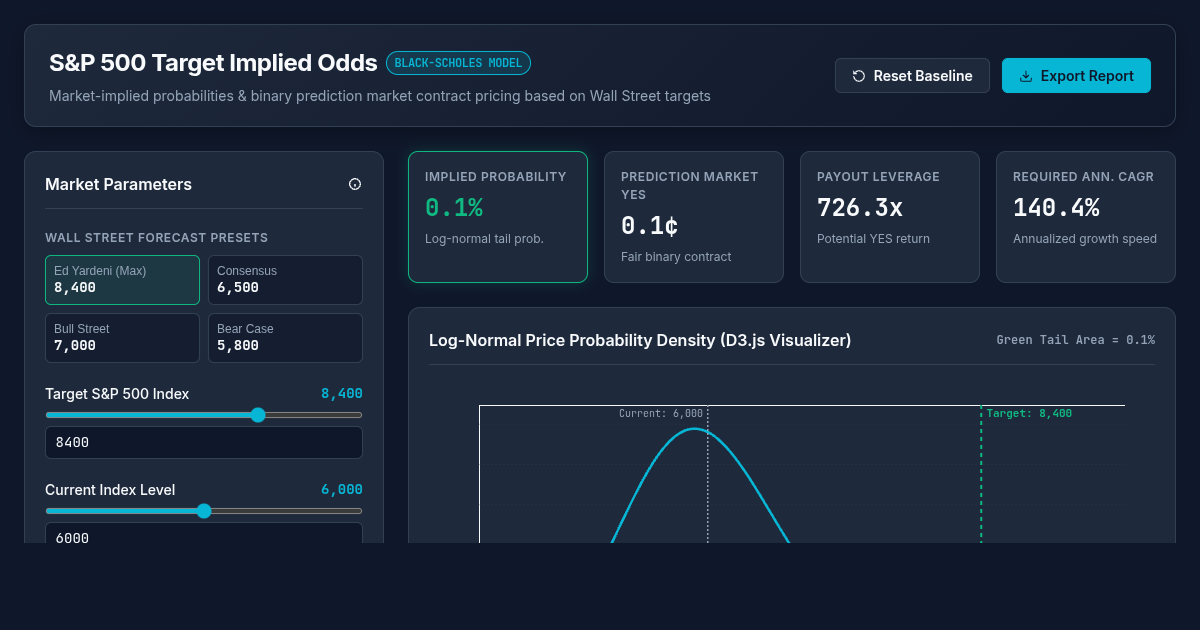The image size is (1200, 630).
Task: Choose the Bull Street 7,000 preset
Action: coord(122,338)
